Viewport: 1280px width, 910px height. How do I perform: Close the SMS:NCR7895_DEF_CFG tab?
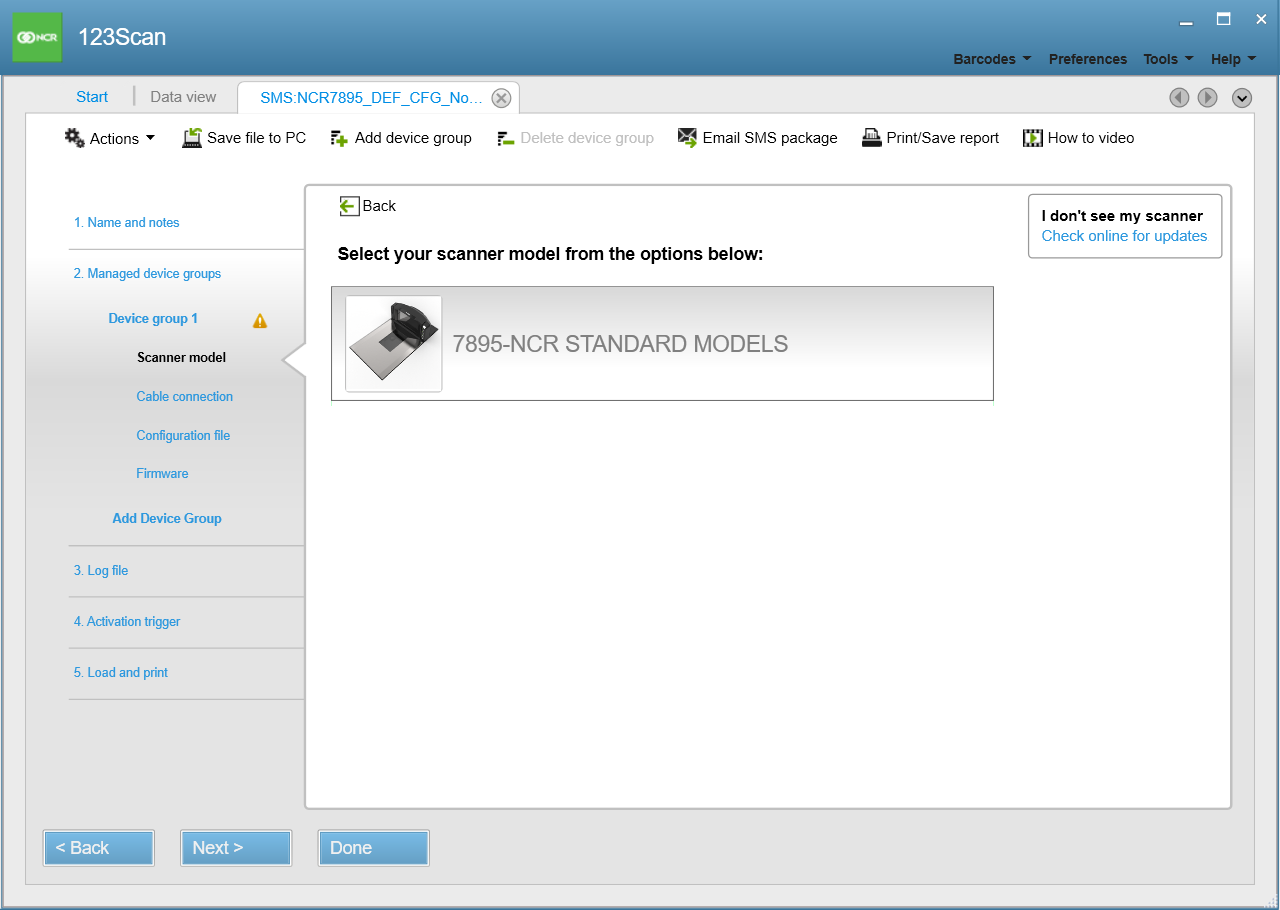502,98
